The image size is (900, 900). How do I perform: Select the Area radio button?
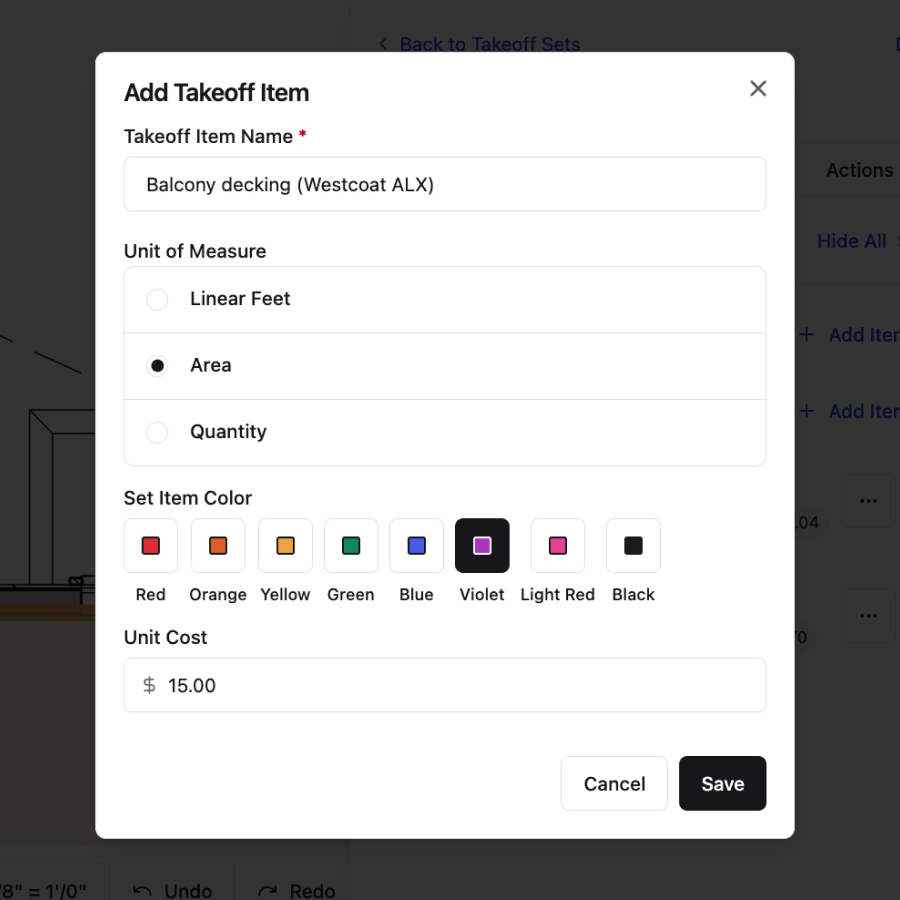pyautogui.click(x=157, y=365)
